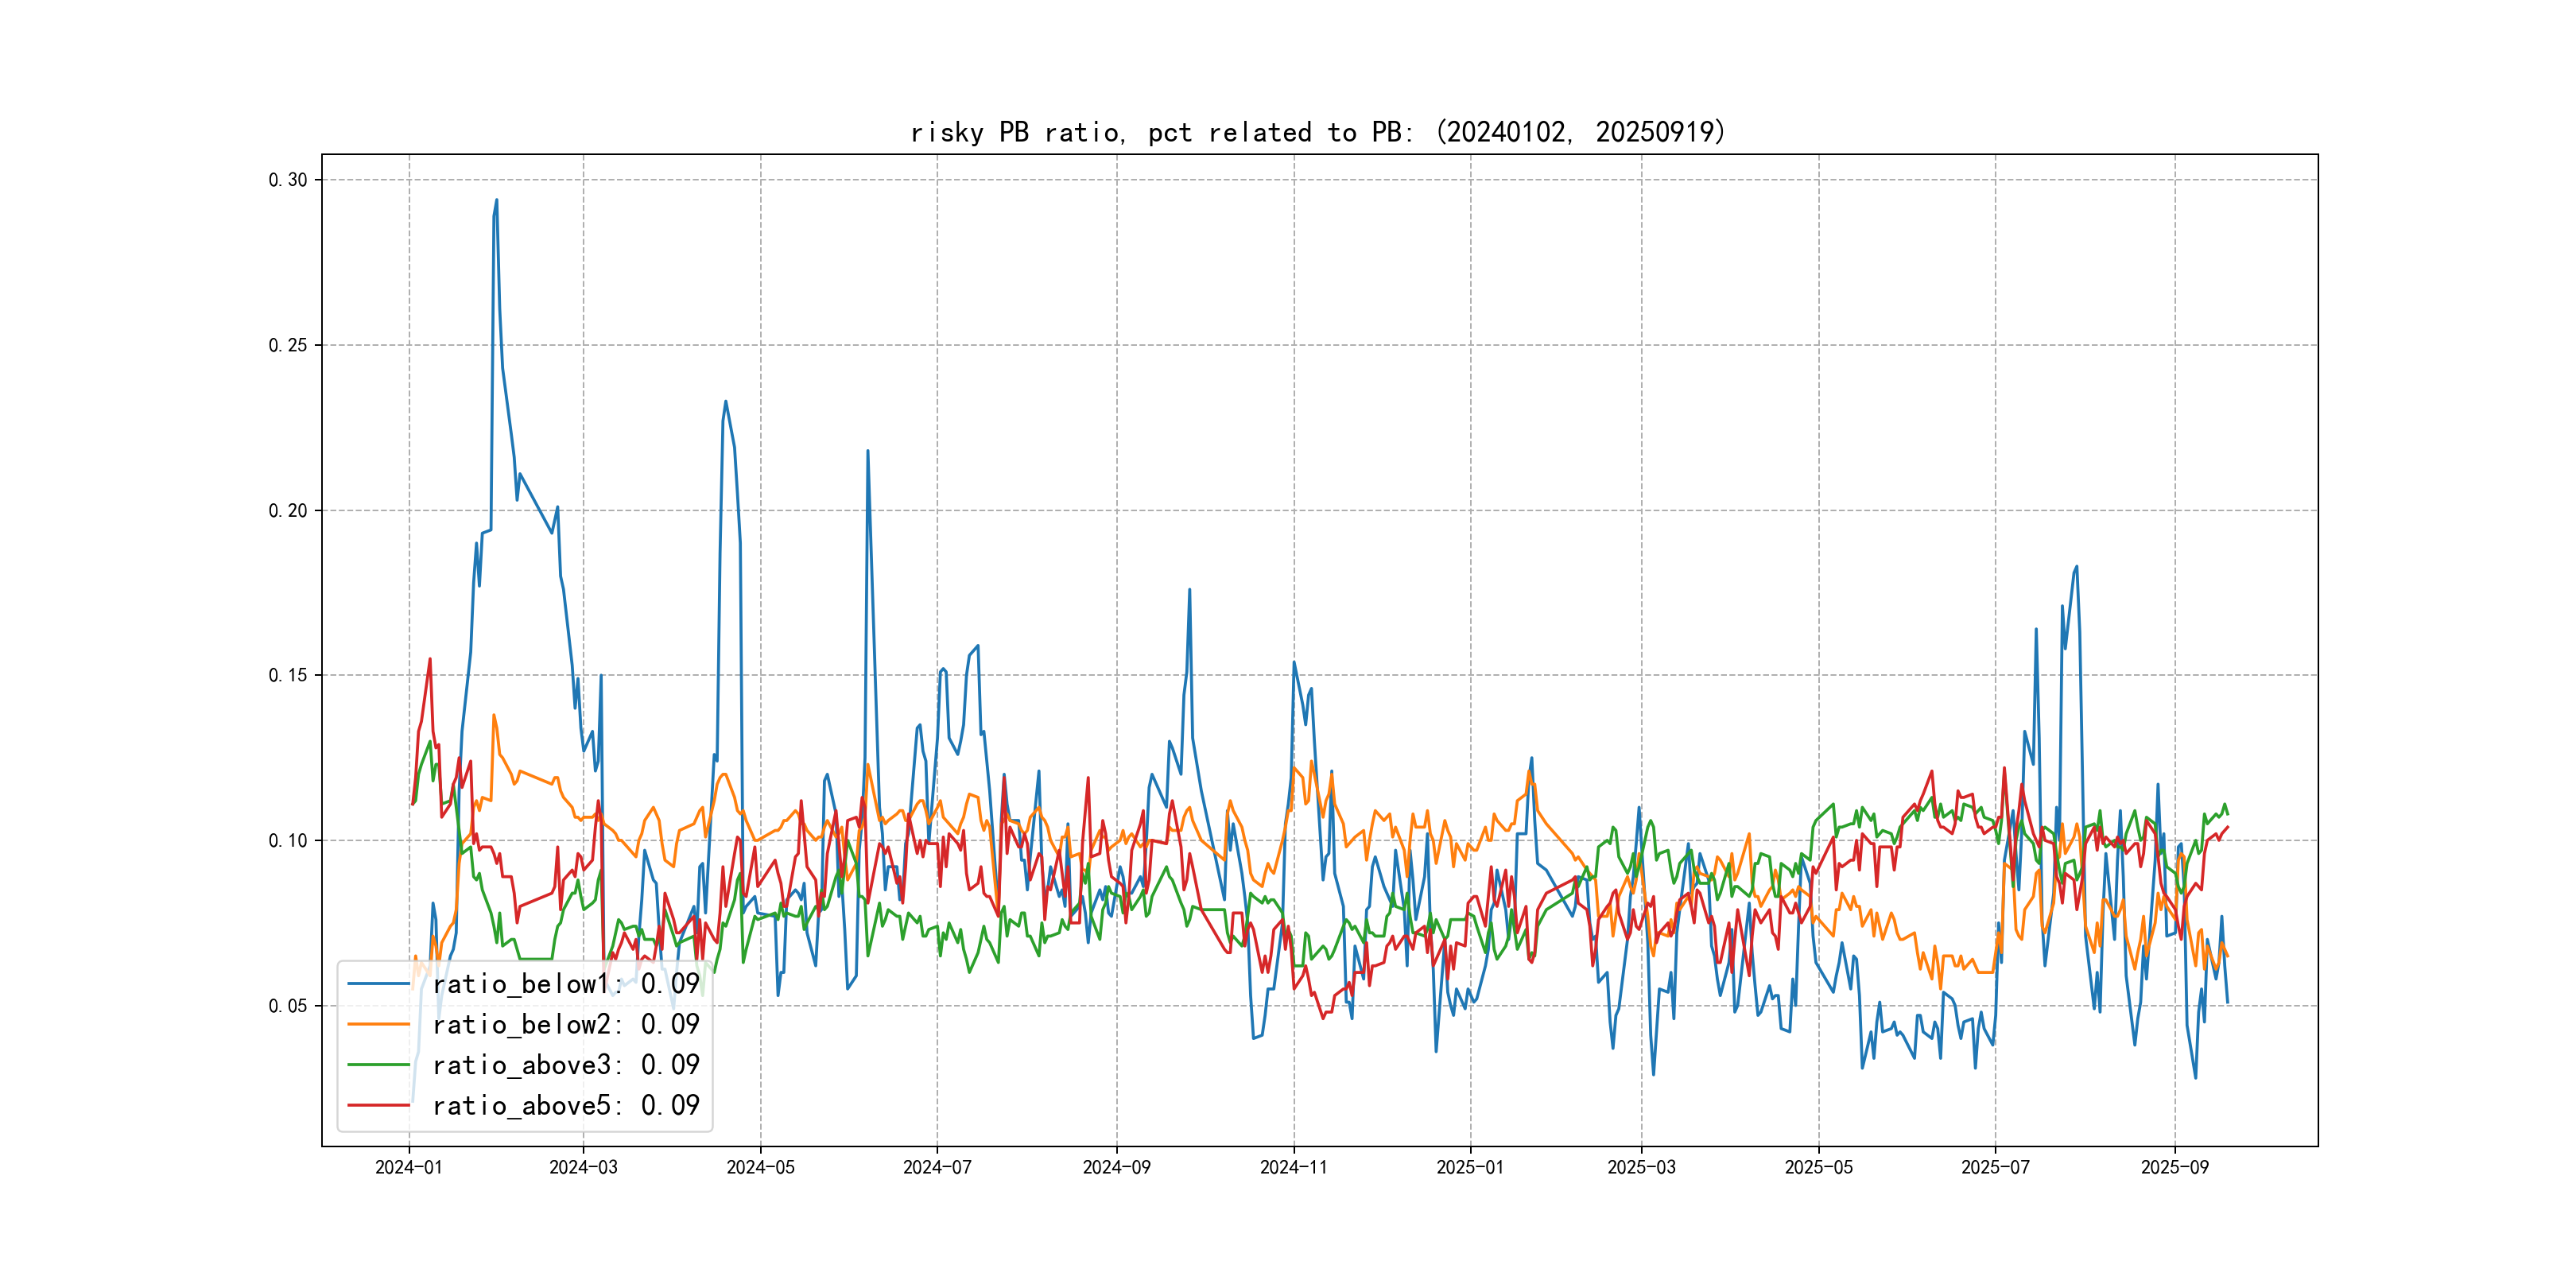Screen dimensions: 2576x1288
Task: Click the 2025-09 x-axis tick label
Action: click(2174, 1167)
